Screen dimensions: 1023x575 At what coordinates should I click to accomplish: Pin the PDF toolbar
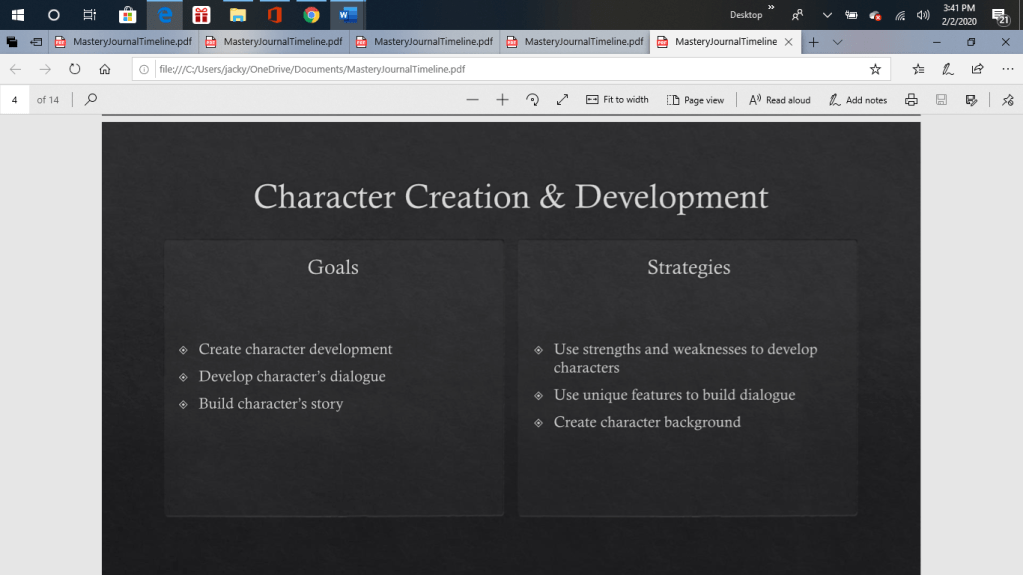point(1007,99)
